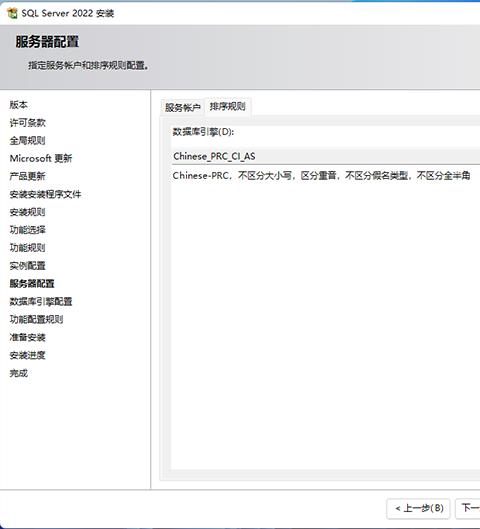Select the 安装进度 step
Image resolution: width=480 pixels, height=529 pixels.
[27, 355]
